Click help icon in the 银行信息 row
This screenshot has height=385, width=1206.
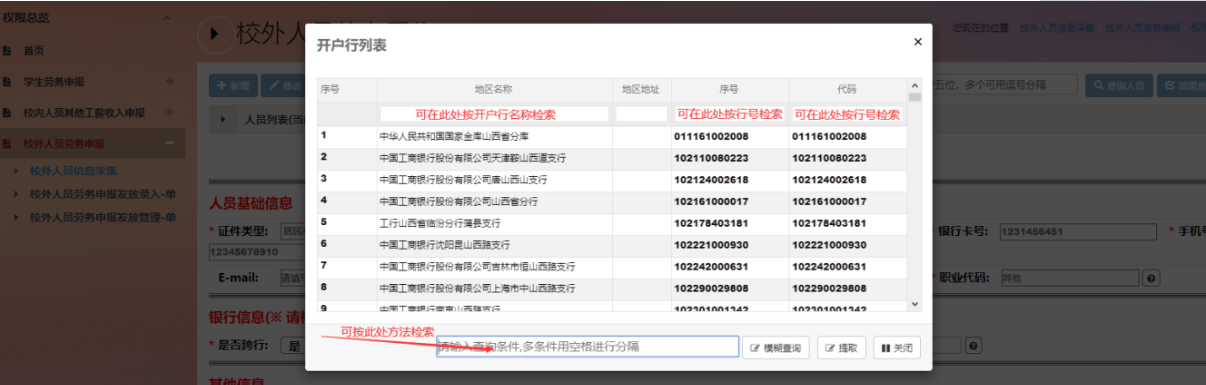973,345
